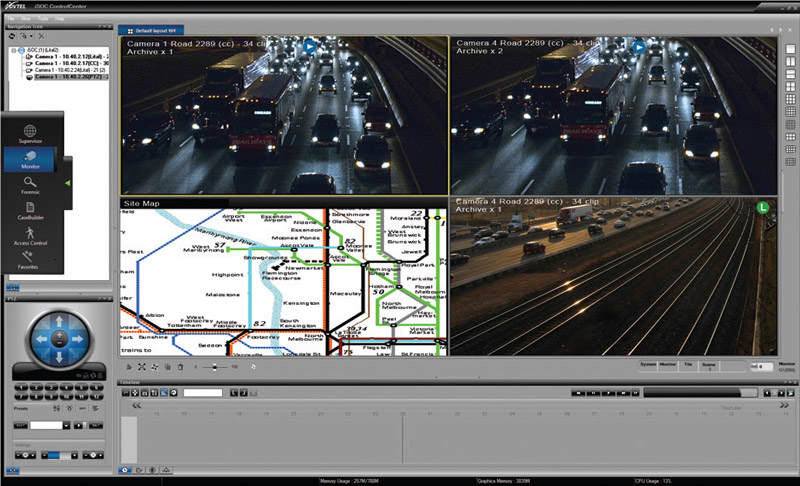Open the Favorites module

pos(28,260)
